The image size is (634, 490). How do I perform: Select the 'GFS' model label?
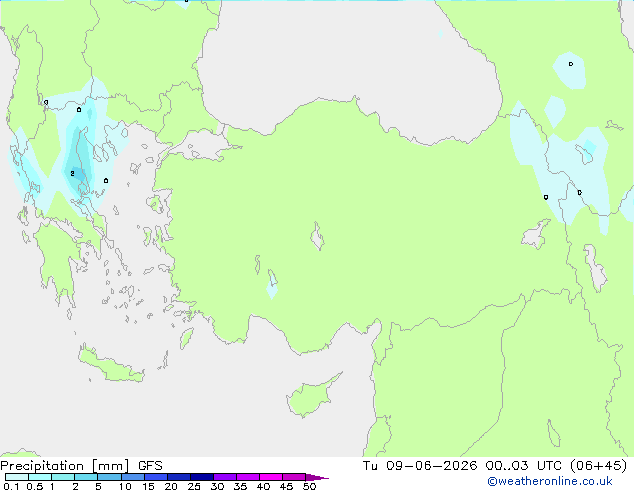150,466
